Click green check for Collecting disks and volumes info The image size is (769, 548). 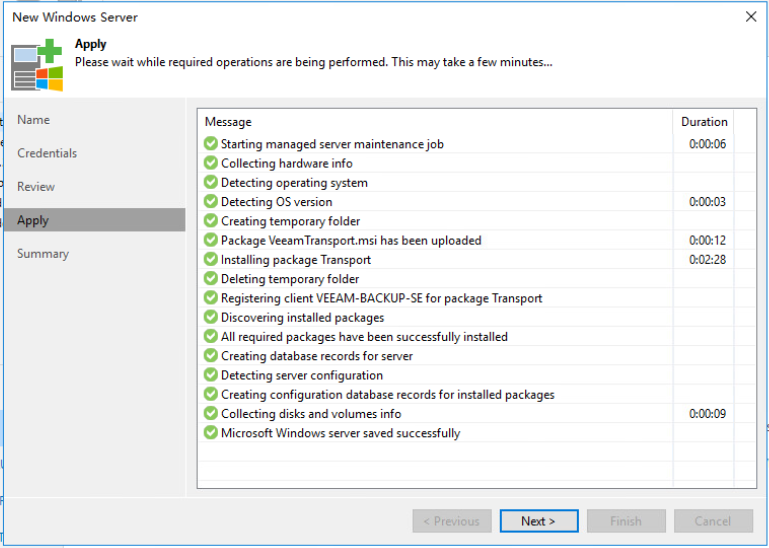211,414
